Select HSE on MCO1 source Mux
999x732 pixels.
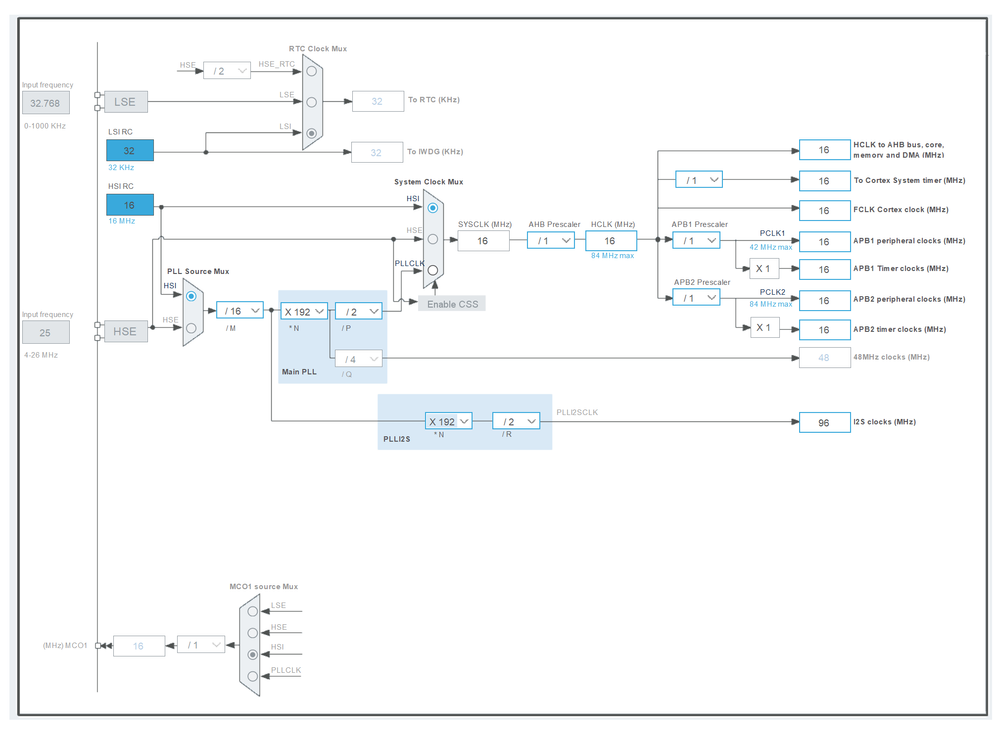pos(252,633)
